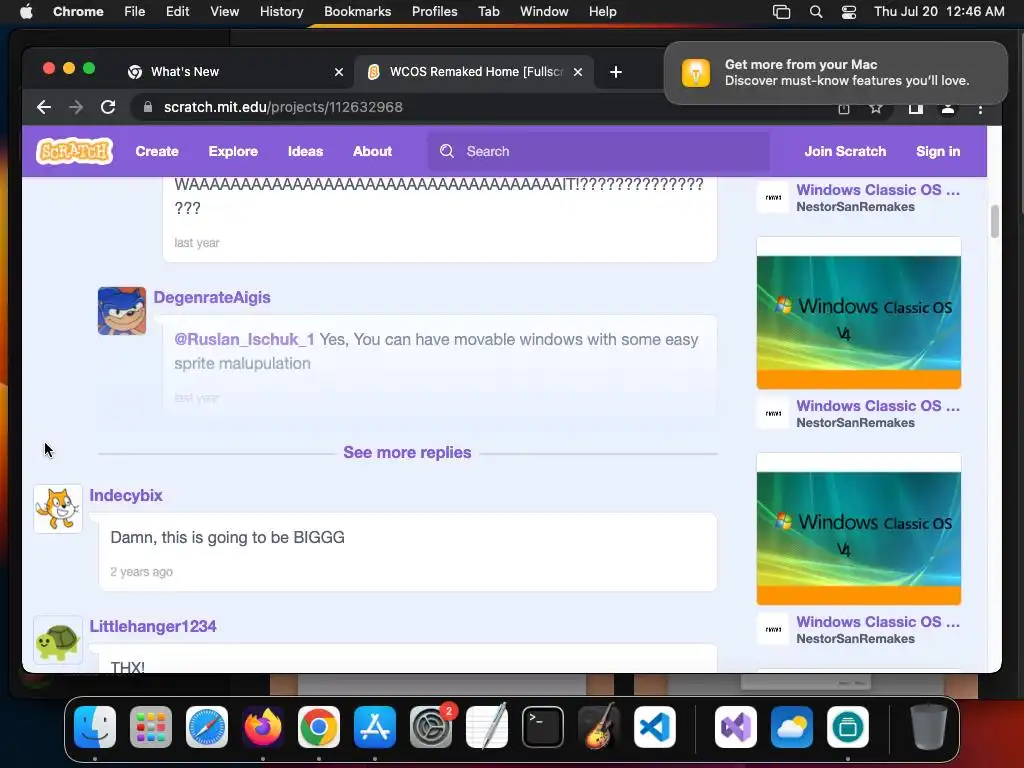The width and height of the screenshot is (1024, 768).
Task: Open the Indecybix username link
Action: click(126, 496)
